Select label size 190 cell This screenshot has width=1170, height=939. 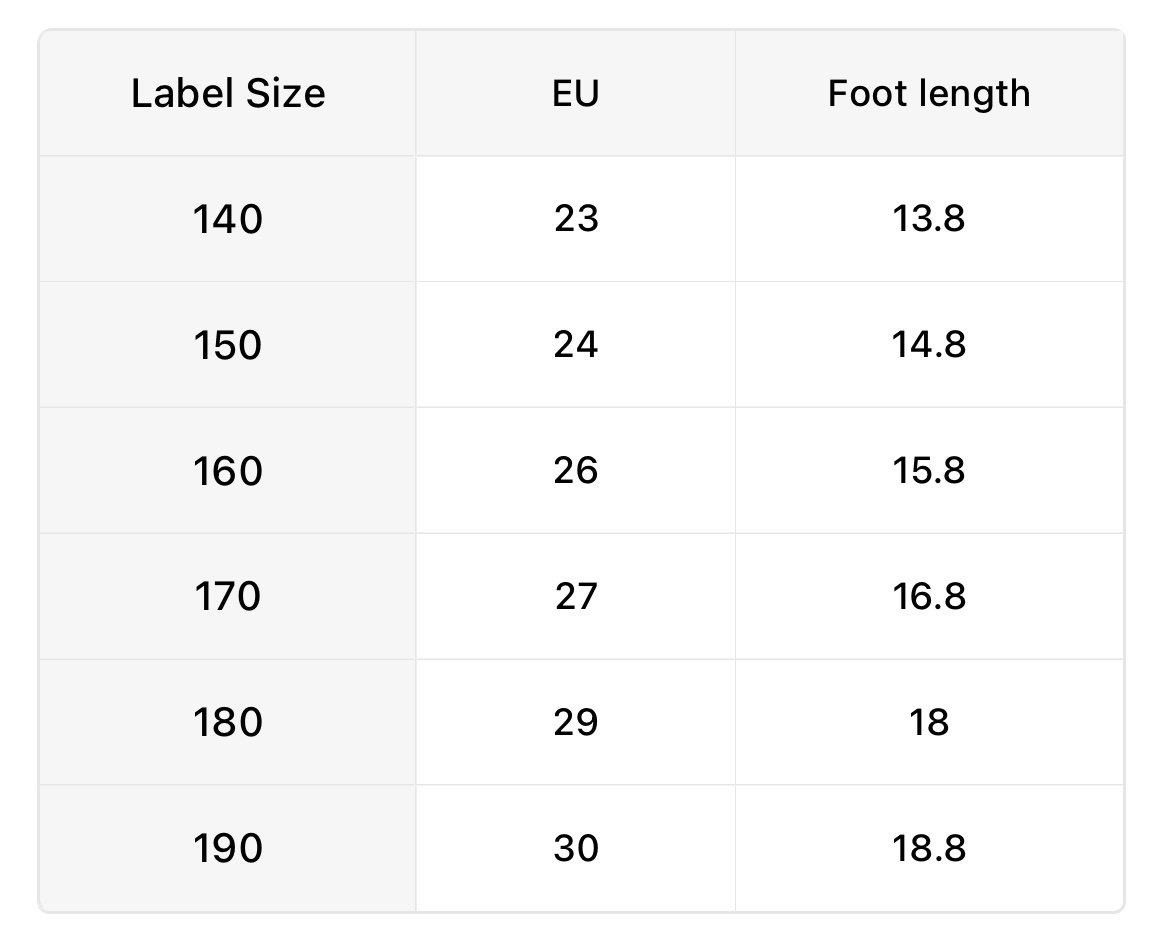coord(228,848)
